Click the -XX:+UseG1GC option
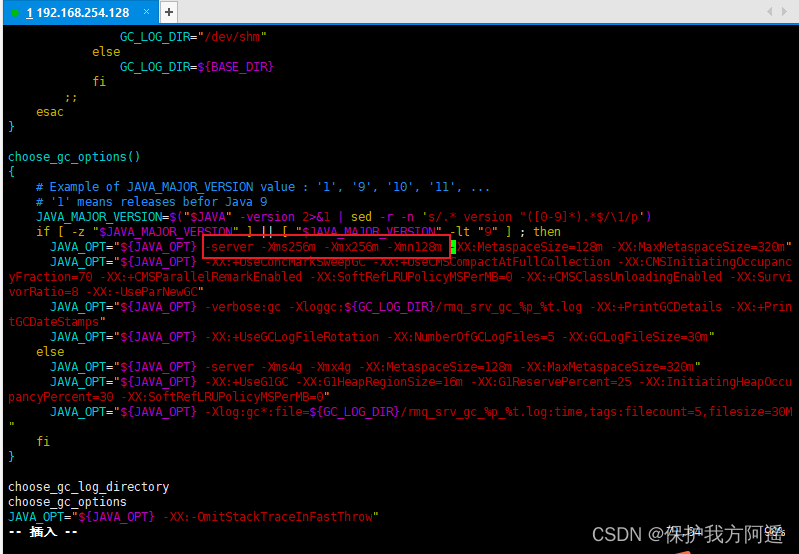The width and height of the screenshot is (799, 554). click(247, 382)
